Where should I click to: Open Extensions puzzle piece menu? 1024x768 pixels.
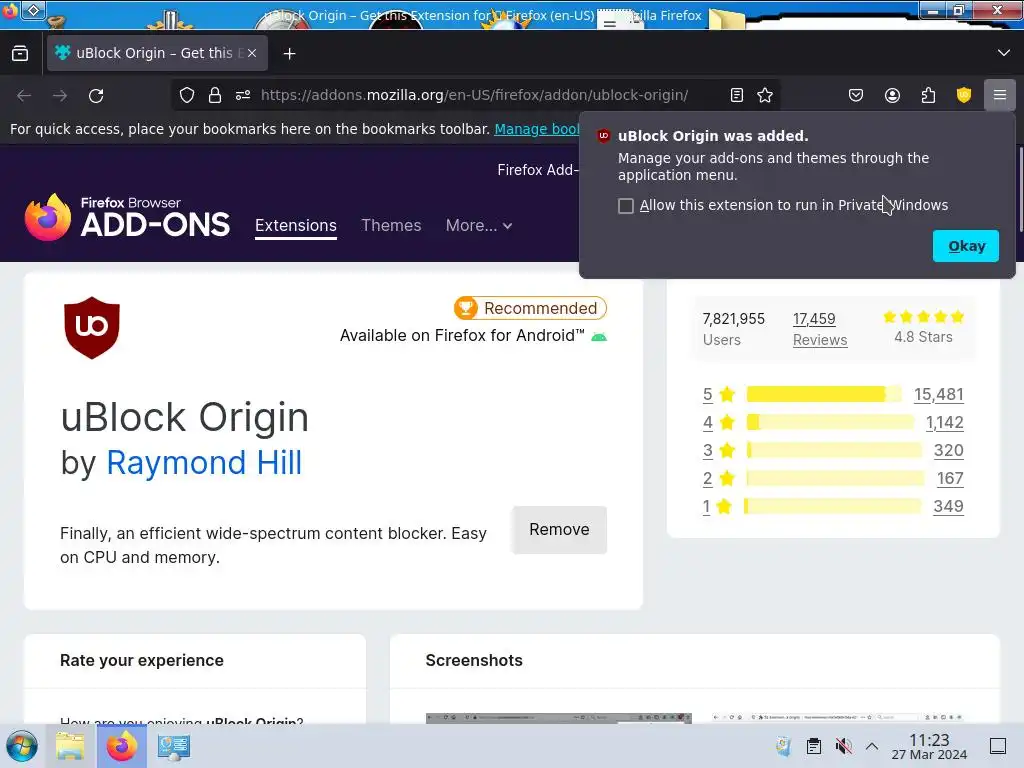[928, 95]
